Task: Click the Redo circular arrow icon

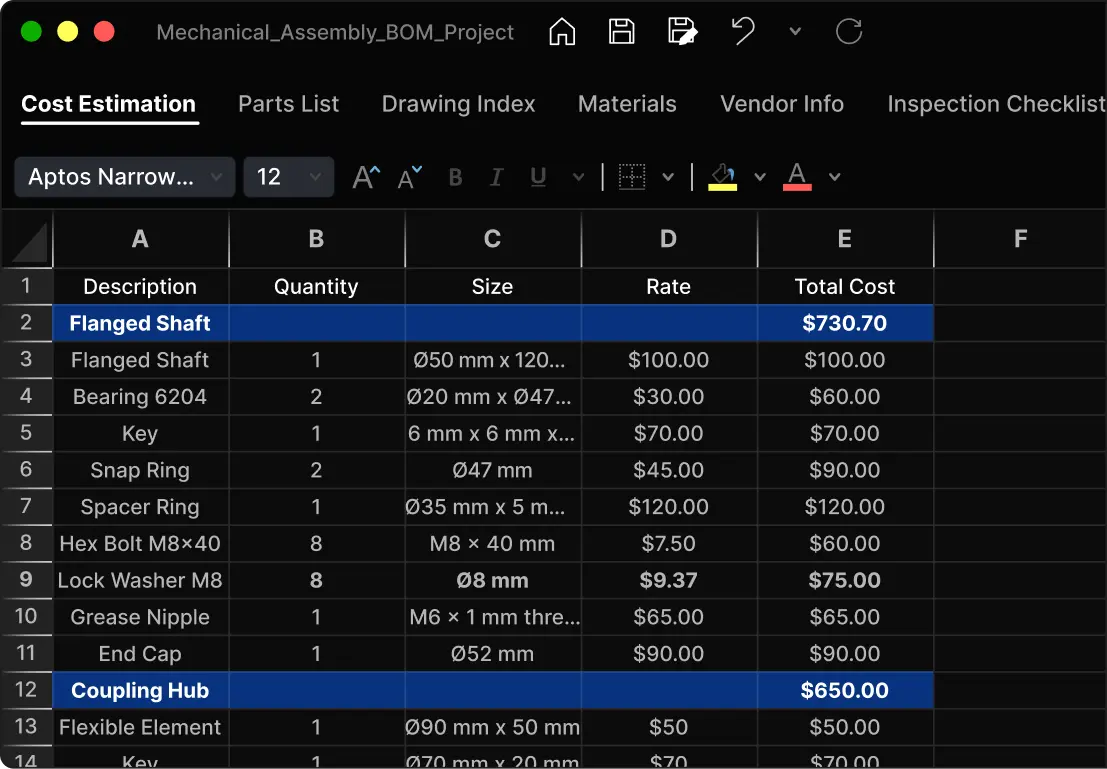Action: point(849,32)
